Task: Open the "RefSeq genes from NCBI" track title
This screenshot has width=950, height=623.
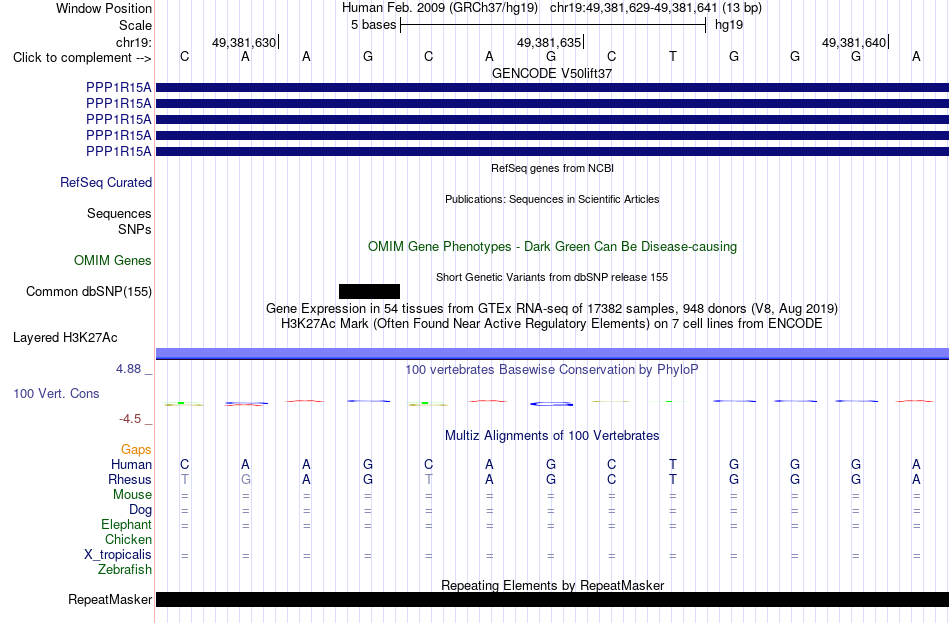Action: (x=552, y=168)
